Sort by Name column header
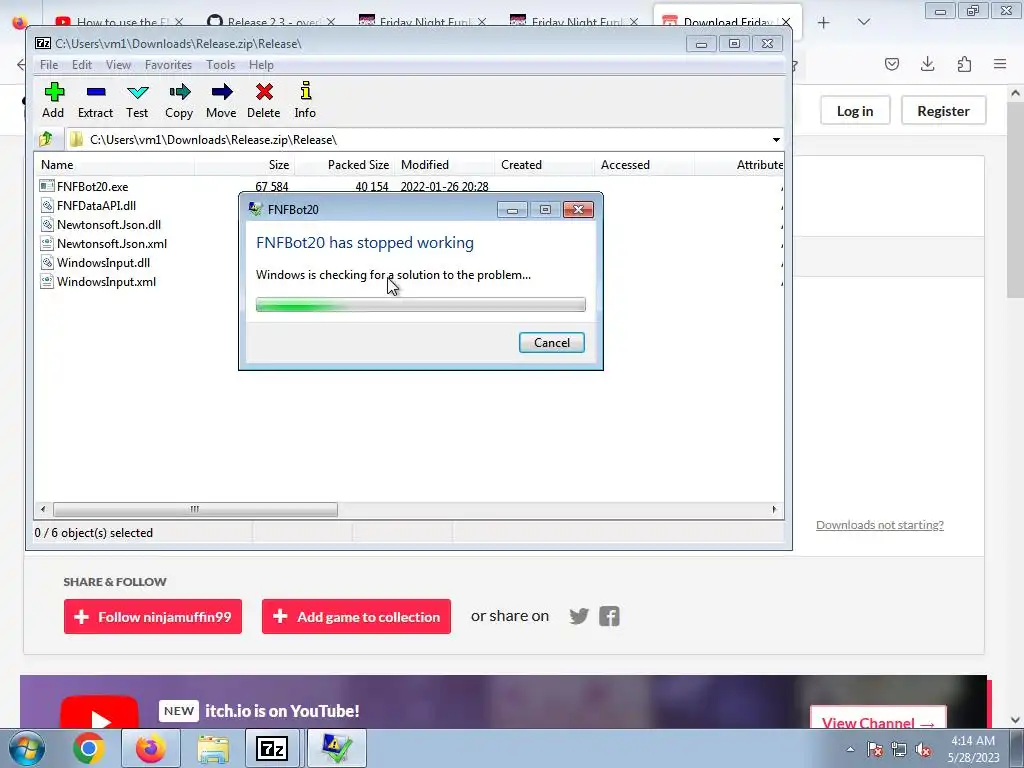This screenshot has width=1024, height=768. 115,165
